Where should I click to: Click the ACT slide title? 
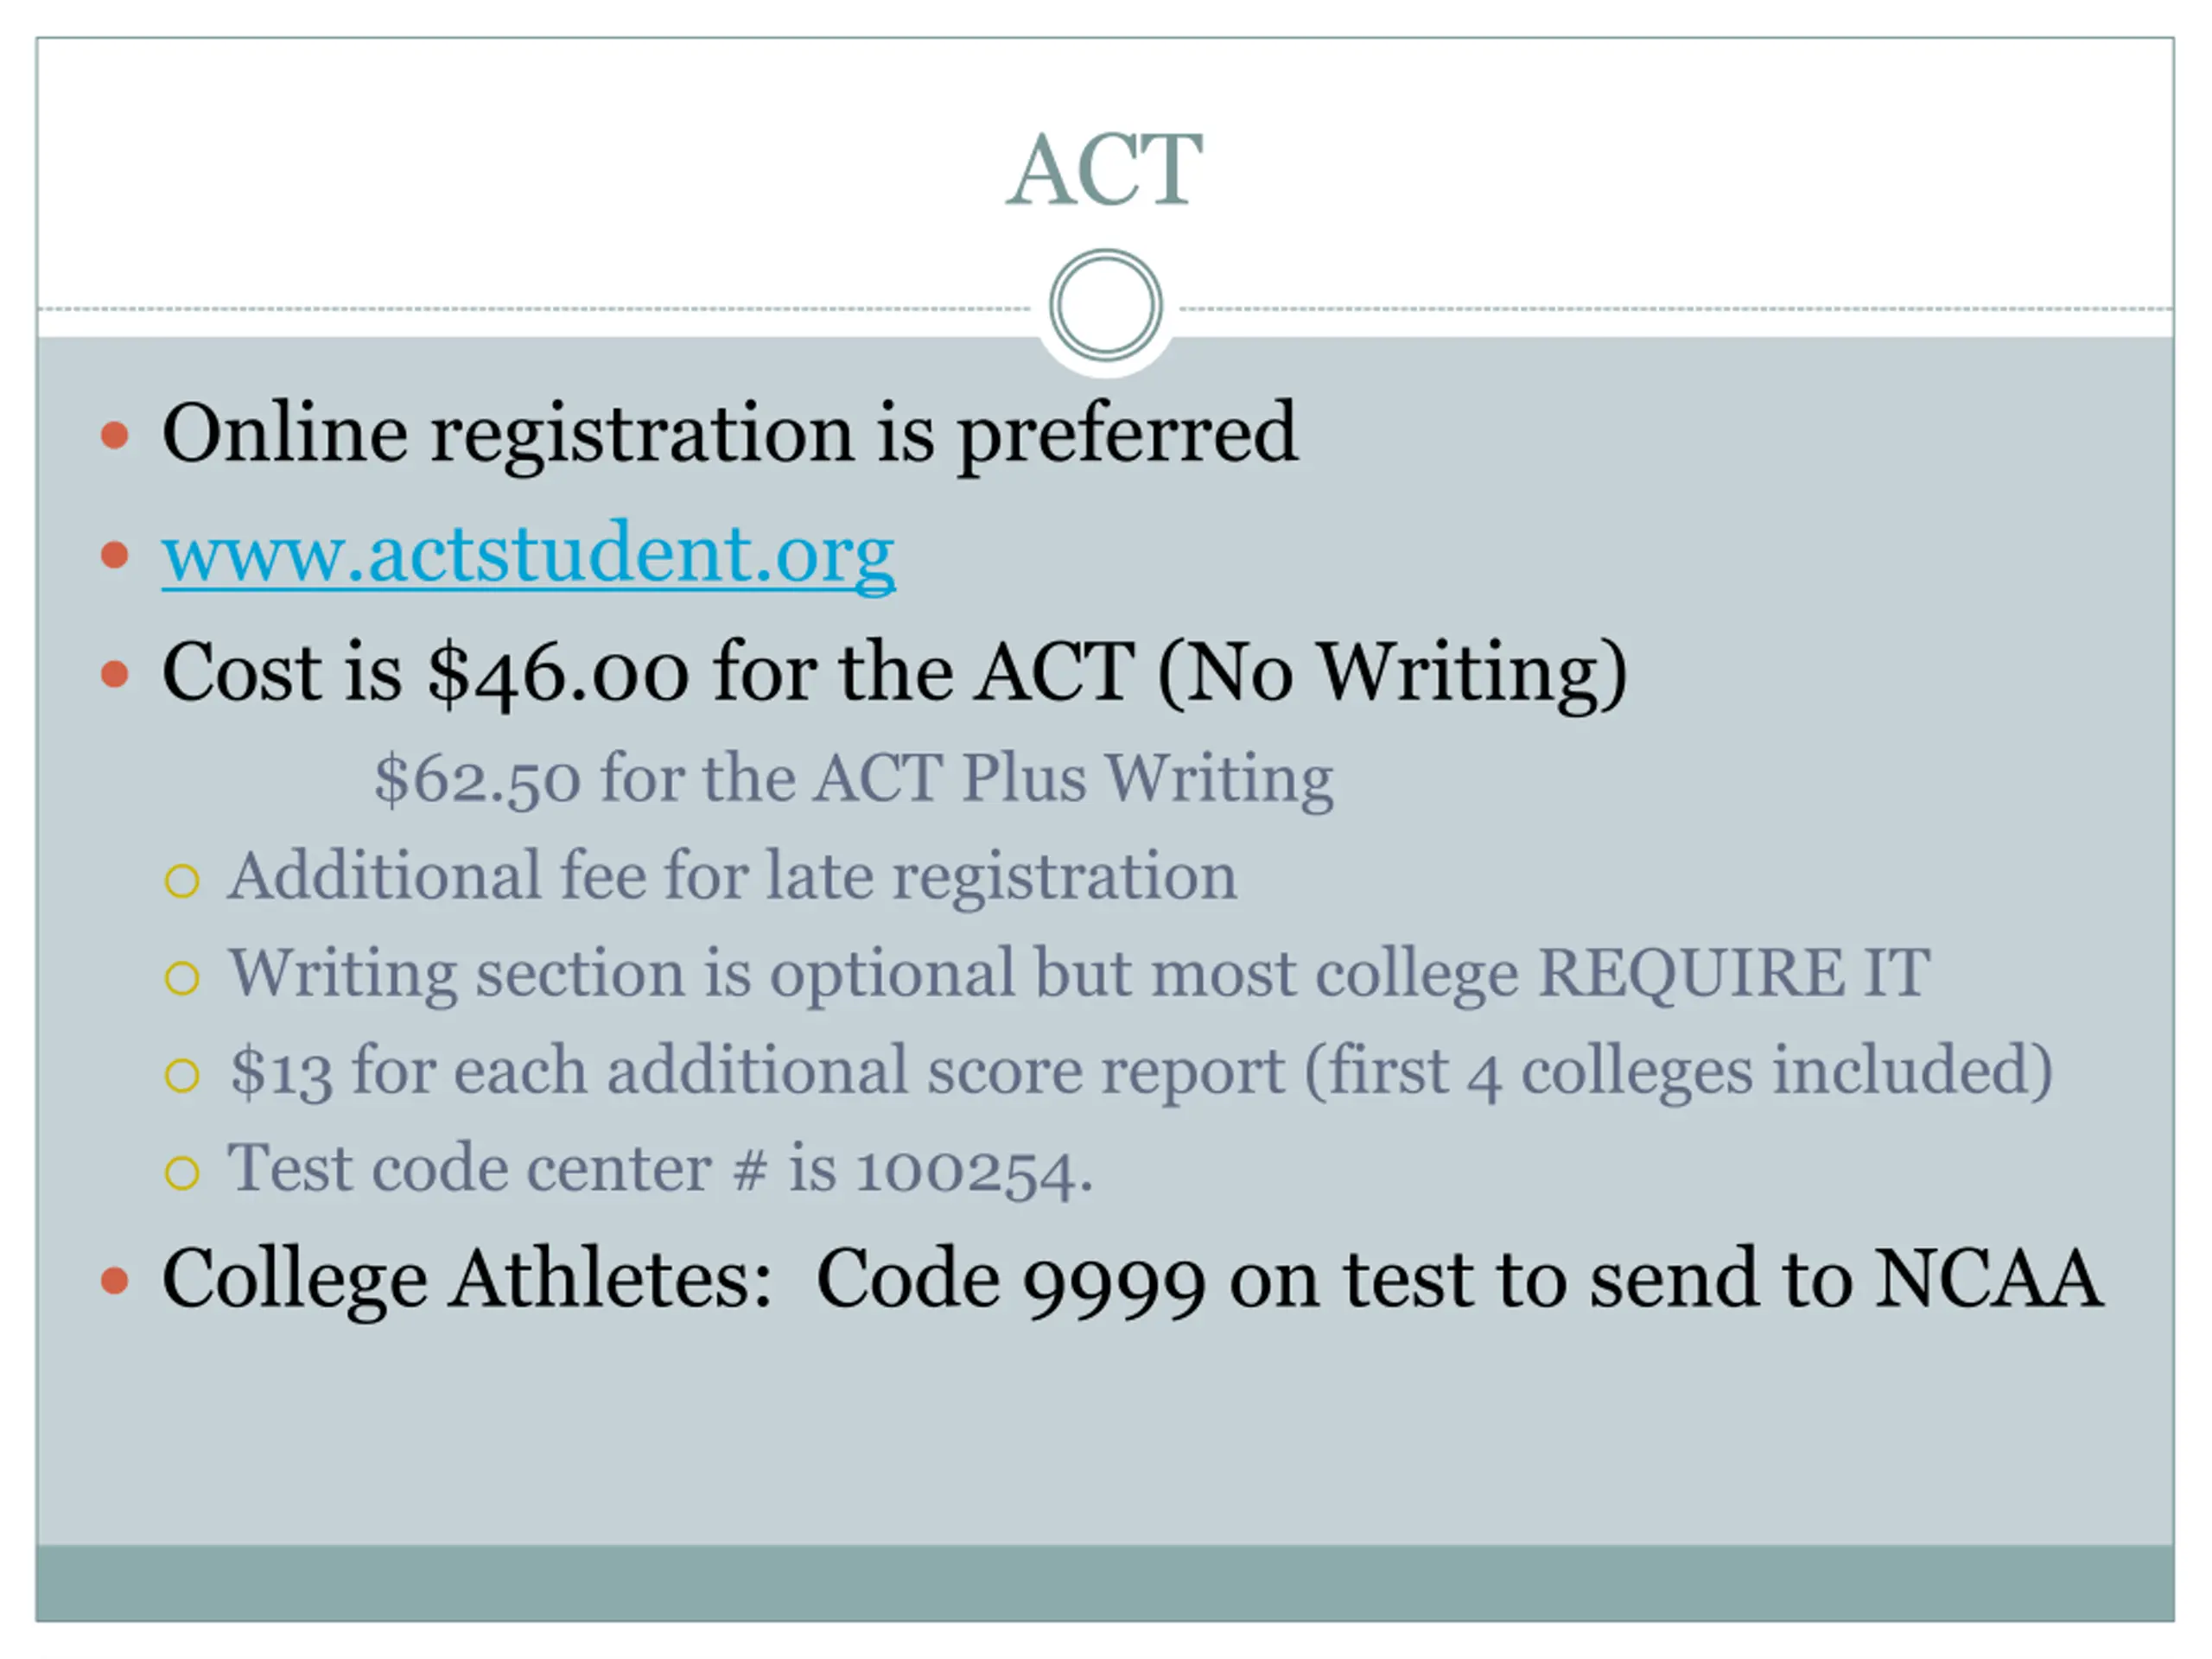(x=1105, y=170)
